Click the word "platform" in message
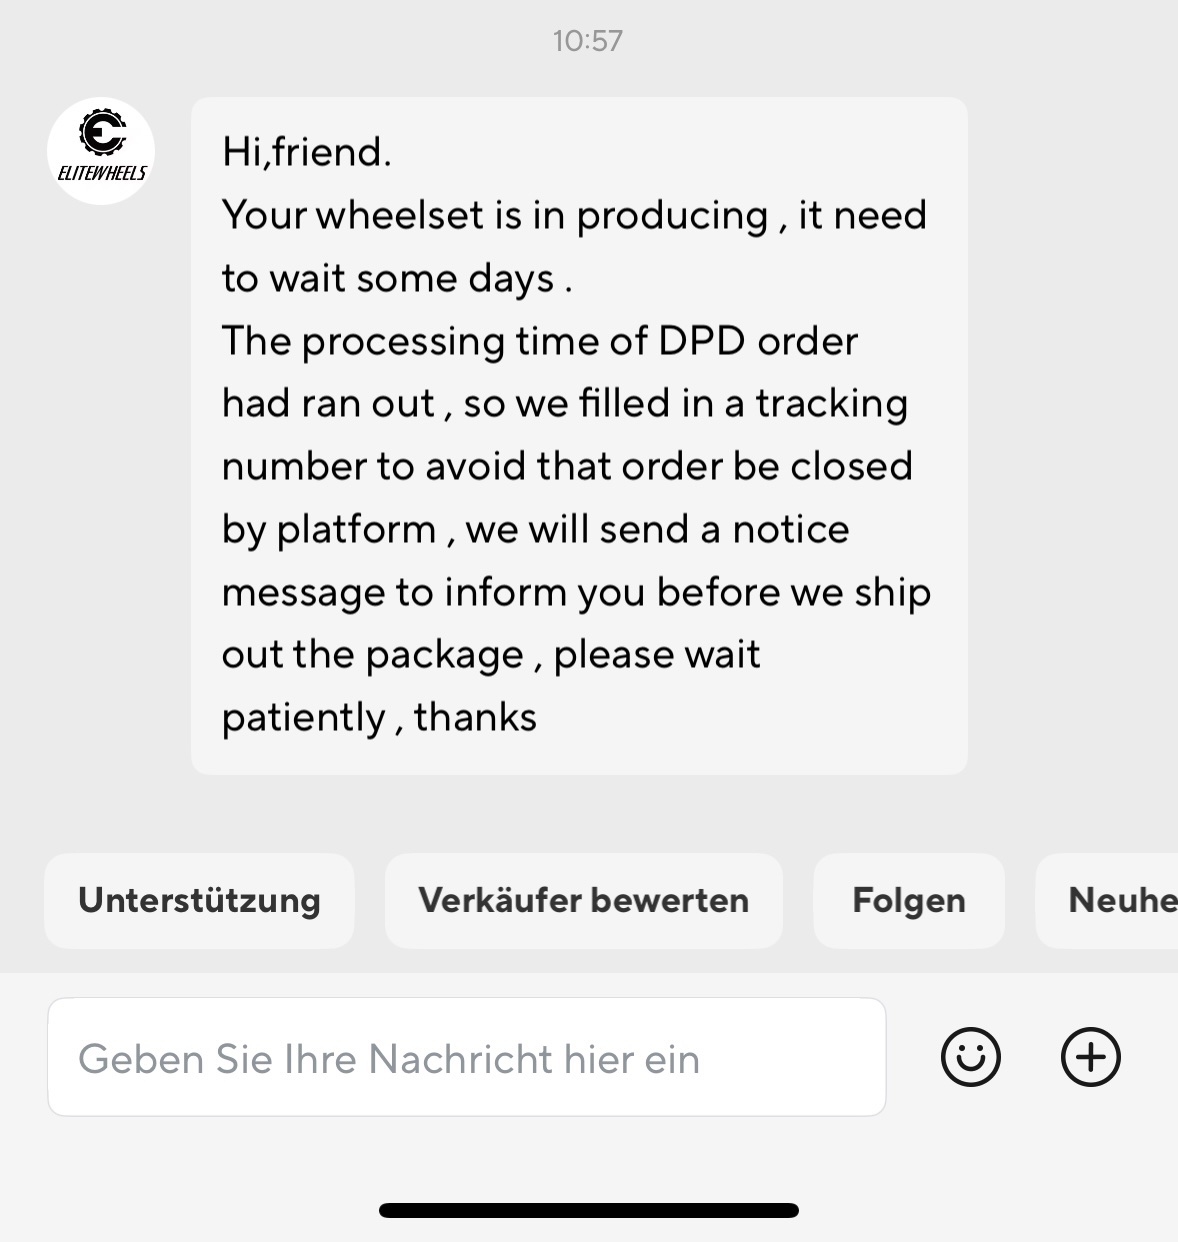1178x1242 pixels. 356,529
